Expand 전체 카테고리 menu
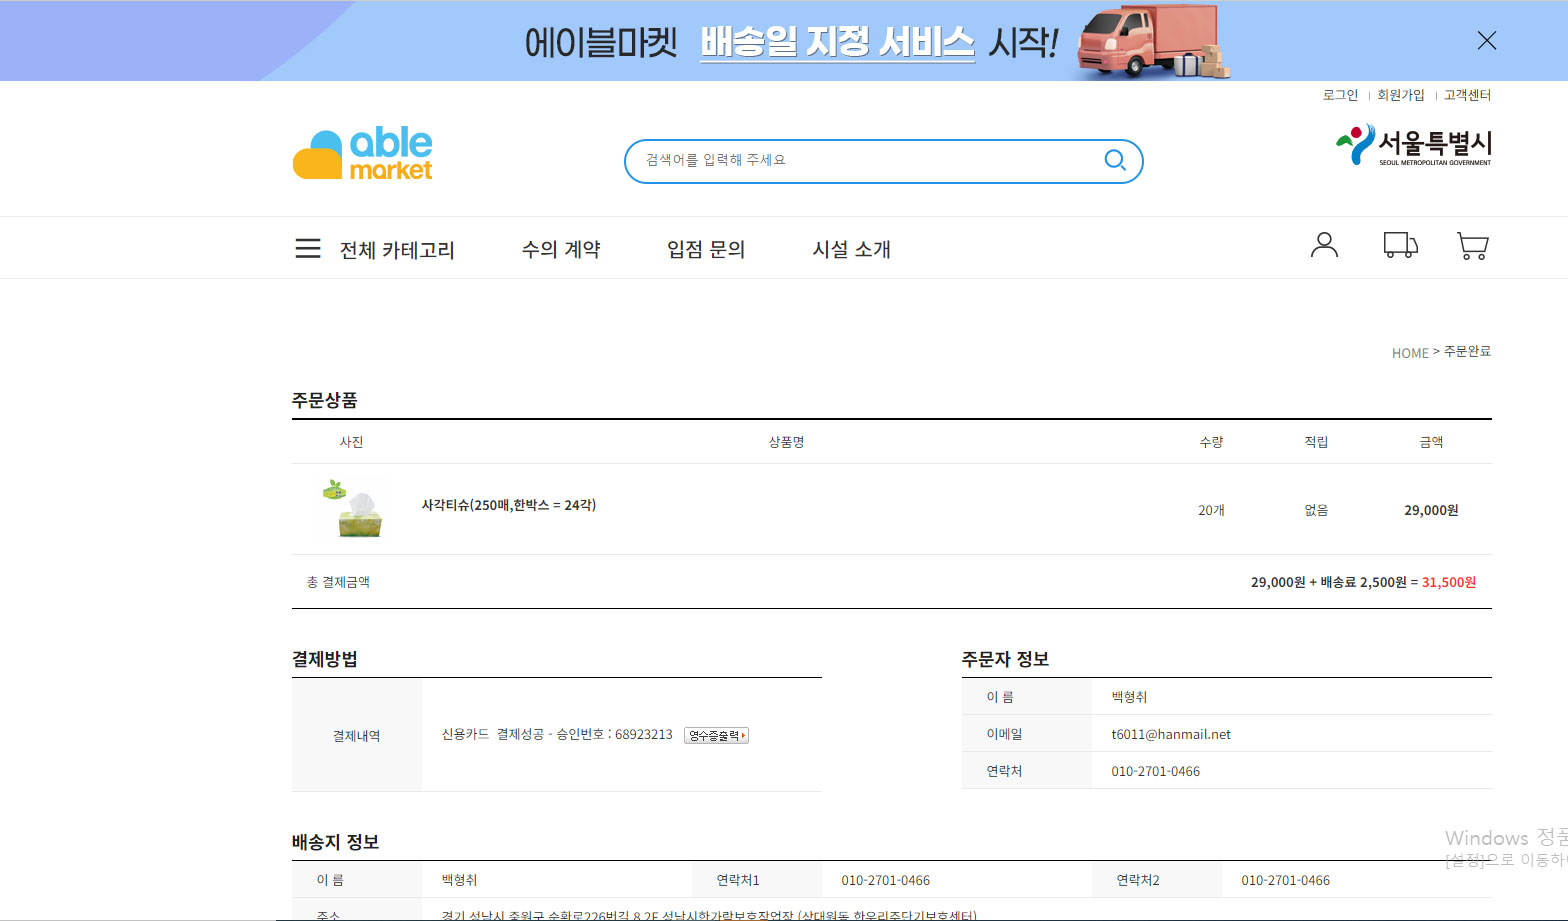Viewport: 1568px width, 921px height. [x=397, y=250]
